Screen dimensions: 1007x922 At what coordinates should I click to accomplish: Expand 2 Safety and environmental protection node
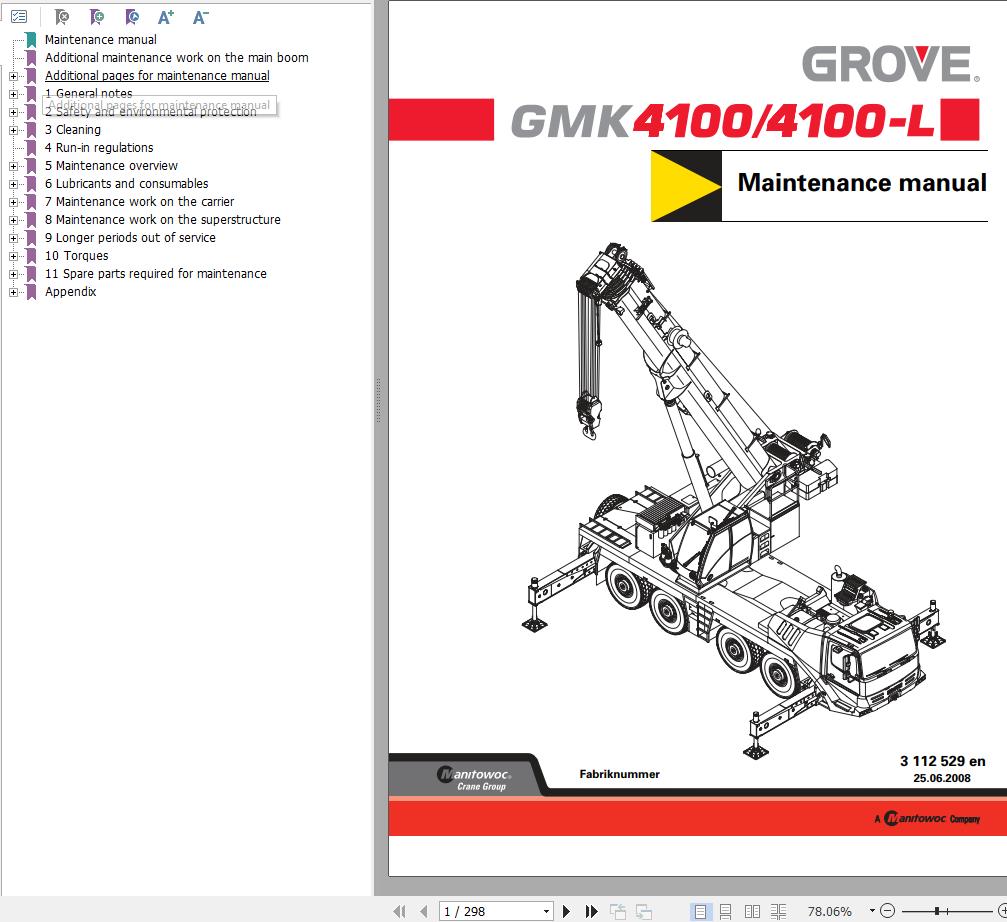(13, 112)
